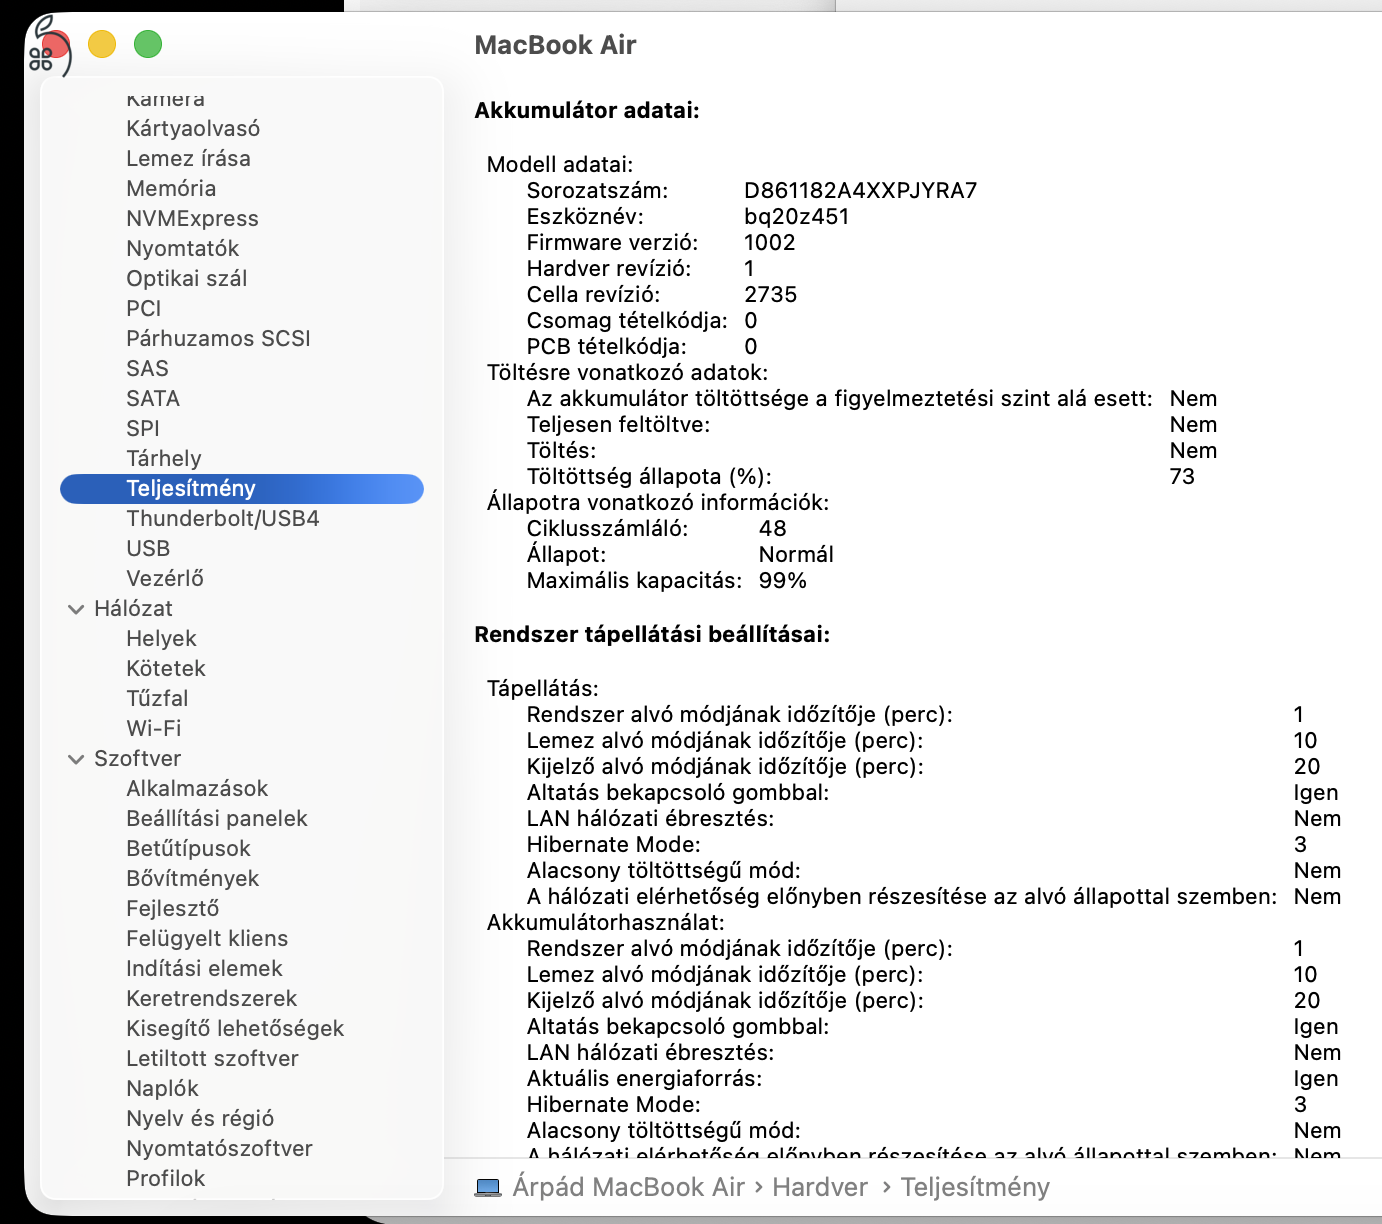Open the Tűzfal section under Hálózat
The image size is (1382, 1224).
tap(157, 698)
